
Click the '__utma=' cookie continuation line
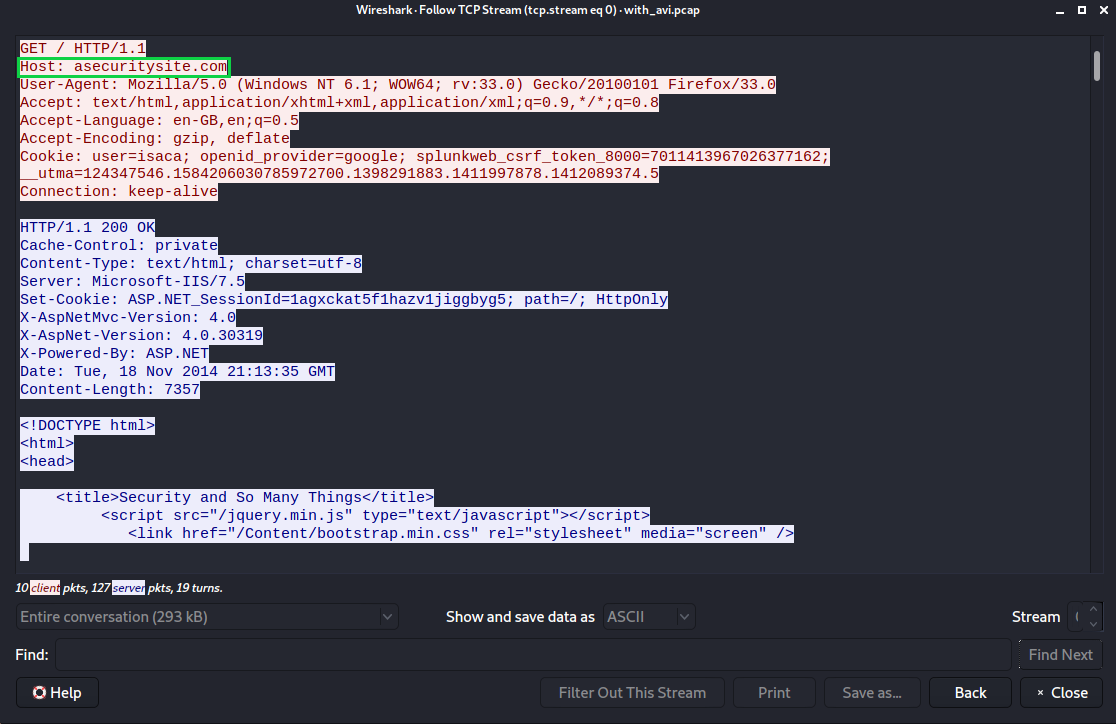pyautogui.click(x=339, y=174)
